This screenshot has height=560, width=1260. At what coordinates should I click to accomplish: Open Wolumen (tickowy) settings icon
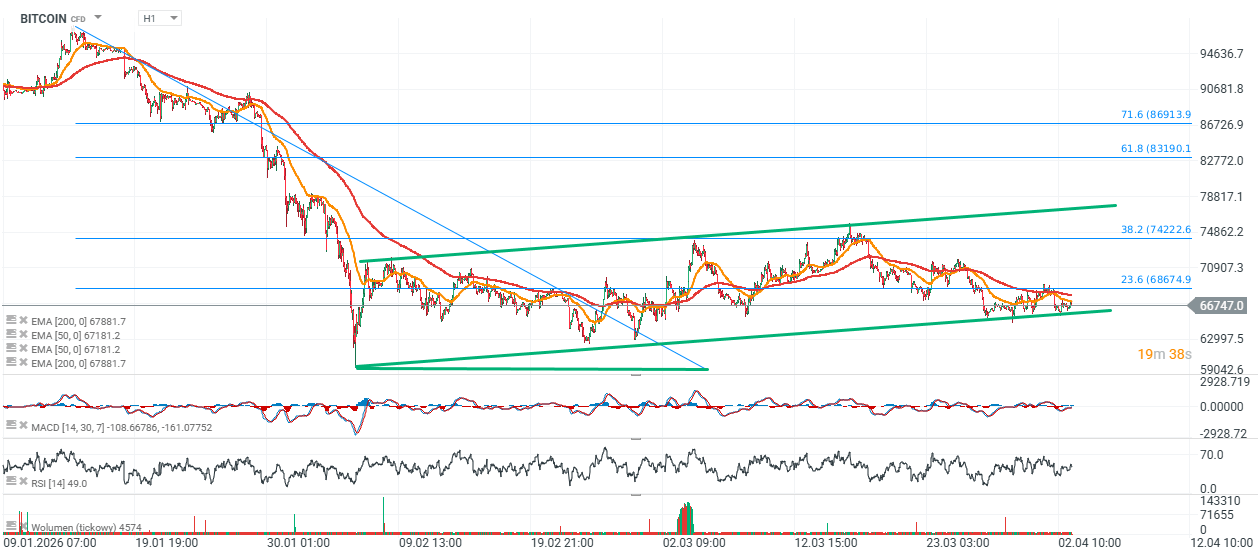[10, 526]
